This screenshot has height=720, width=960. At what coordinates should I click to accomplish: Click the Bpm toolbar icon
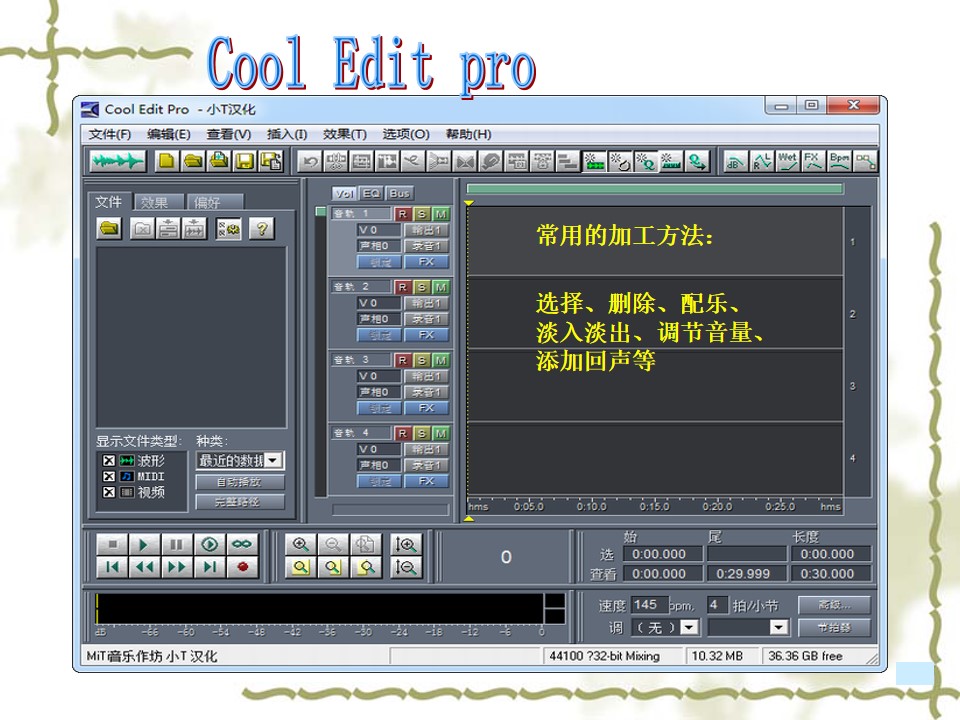tap(839, 162)
